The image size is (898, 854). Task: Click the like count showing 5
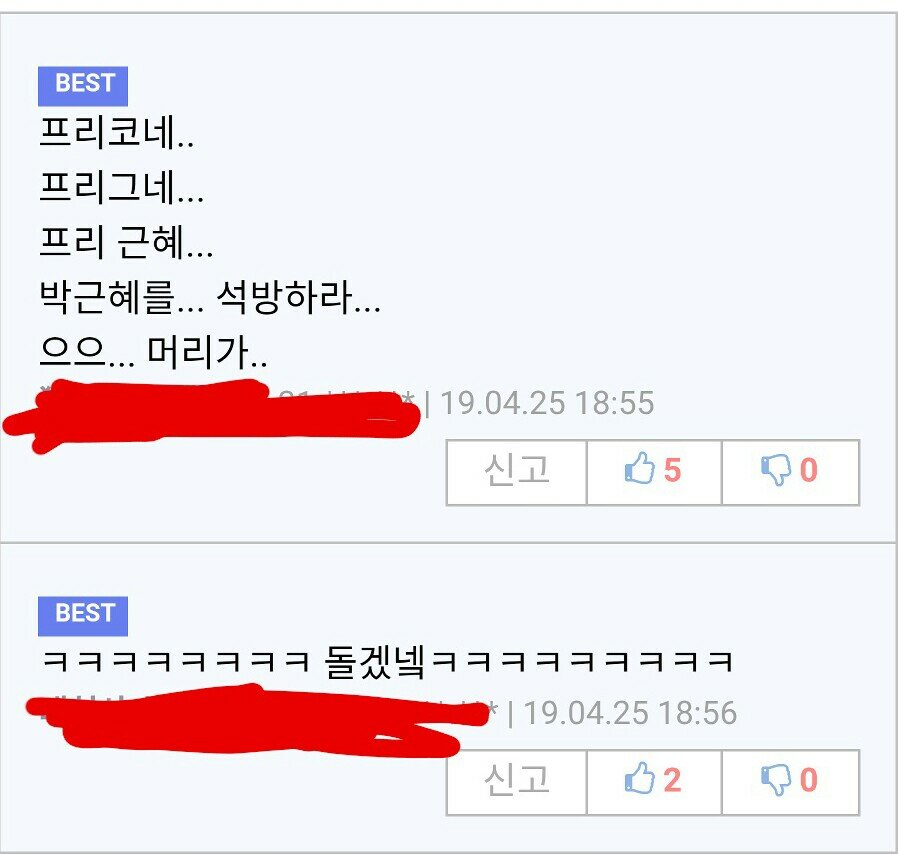672,470
